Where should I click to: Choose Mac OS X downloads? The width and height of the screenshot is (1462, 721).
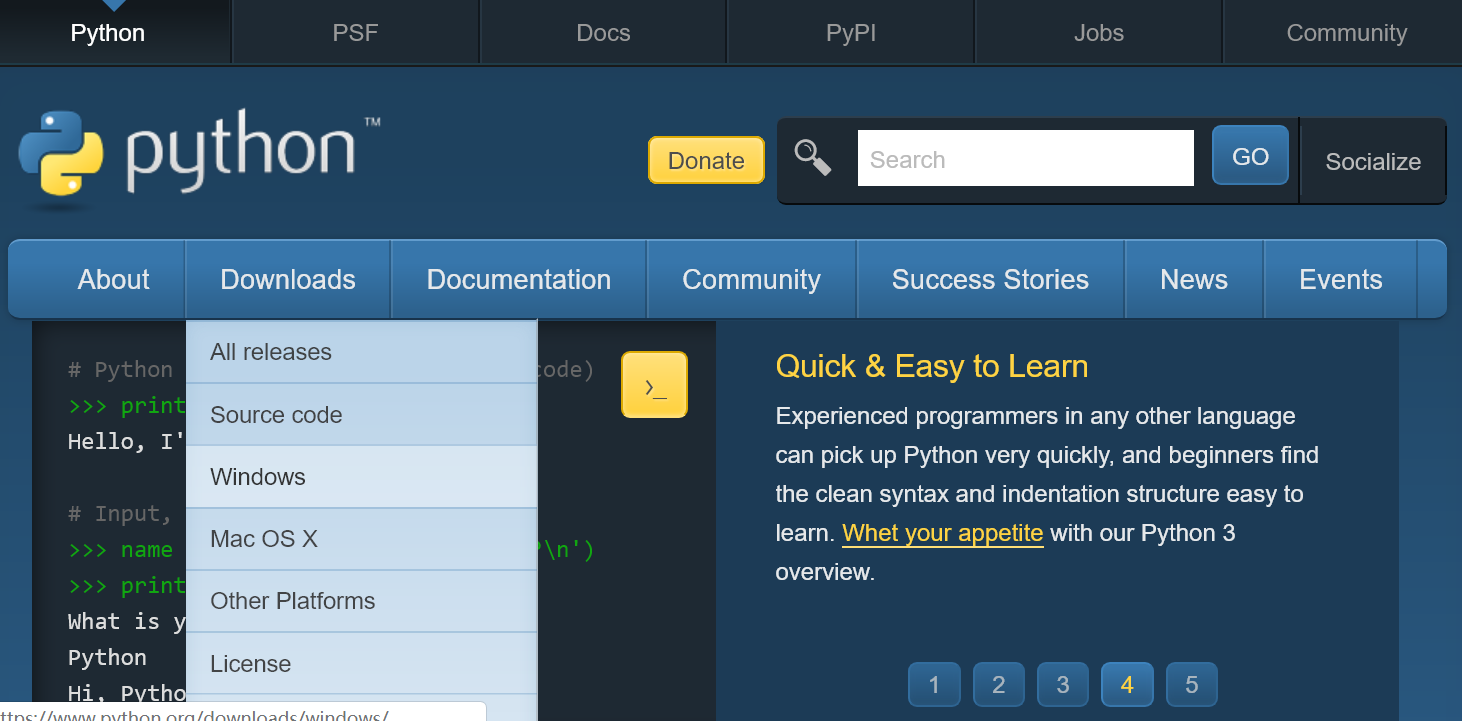point(264,539)
